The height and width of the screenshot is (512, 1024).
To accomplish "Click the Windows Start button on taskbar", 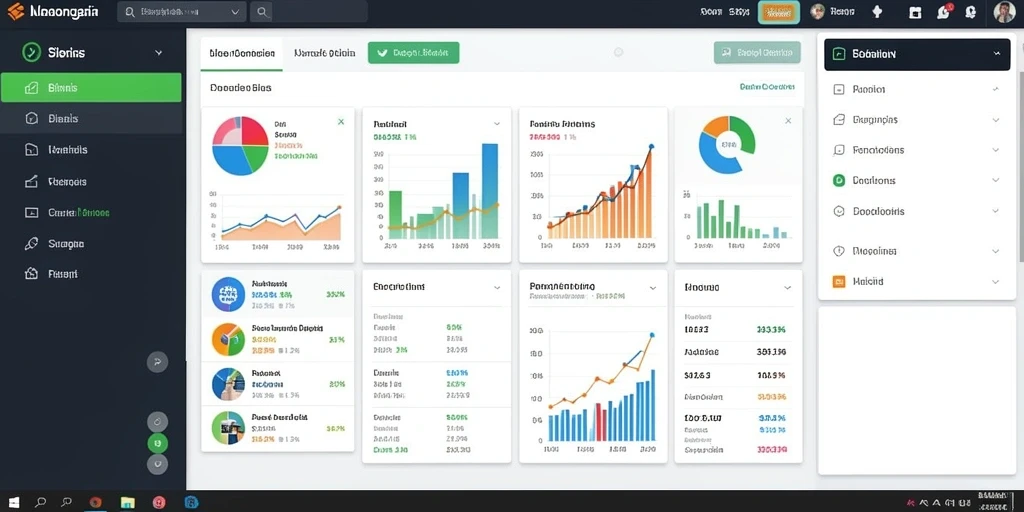I will coord(13,502).
